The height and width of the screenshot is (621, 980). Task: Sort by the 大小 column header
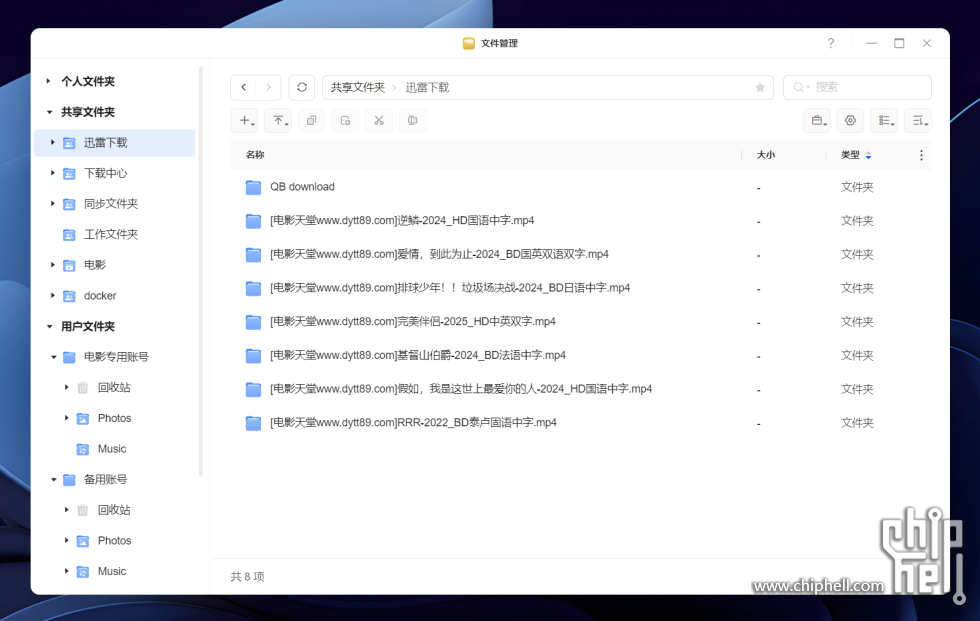[x=766, y=155]
